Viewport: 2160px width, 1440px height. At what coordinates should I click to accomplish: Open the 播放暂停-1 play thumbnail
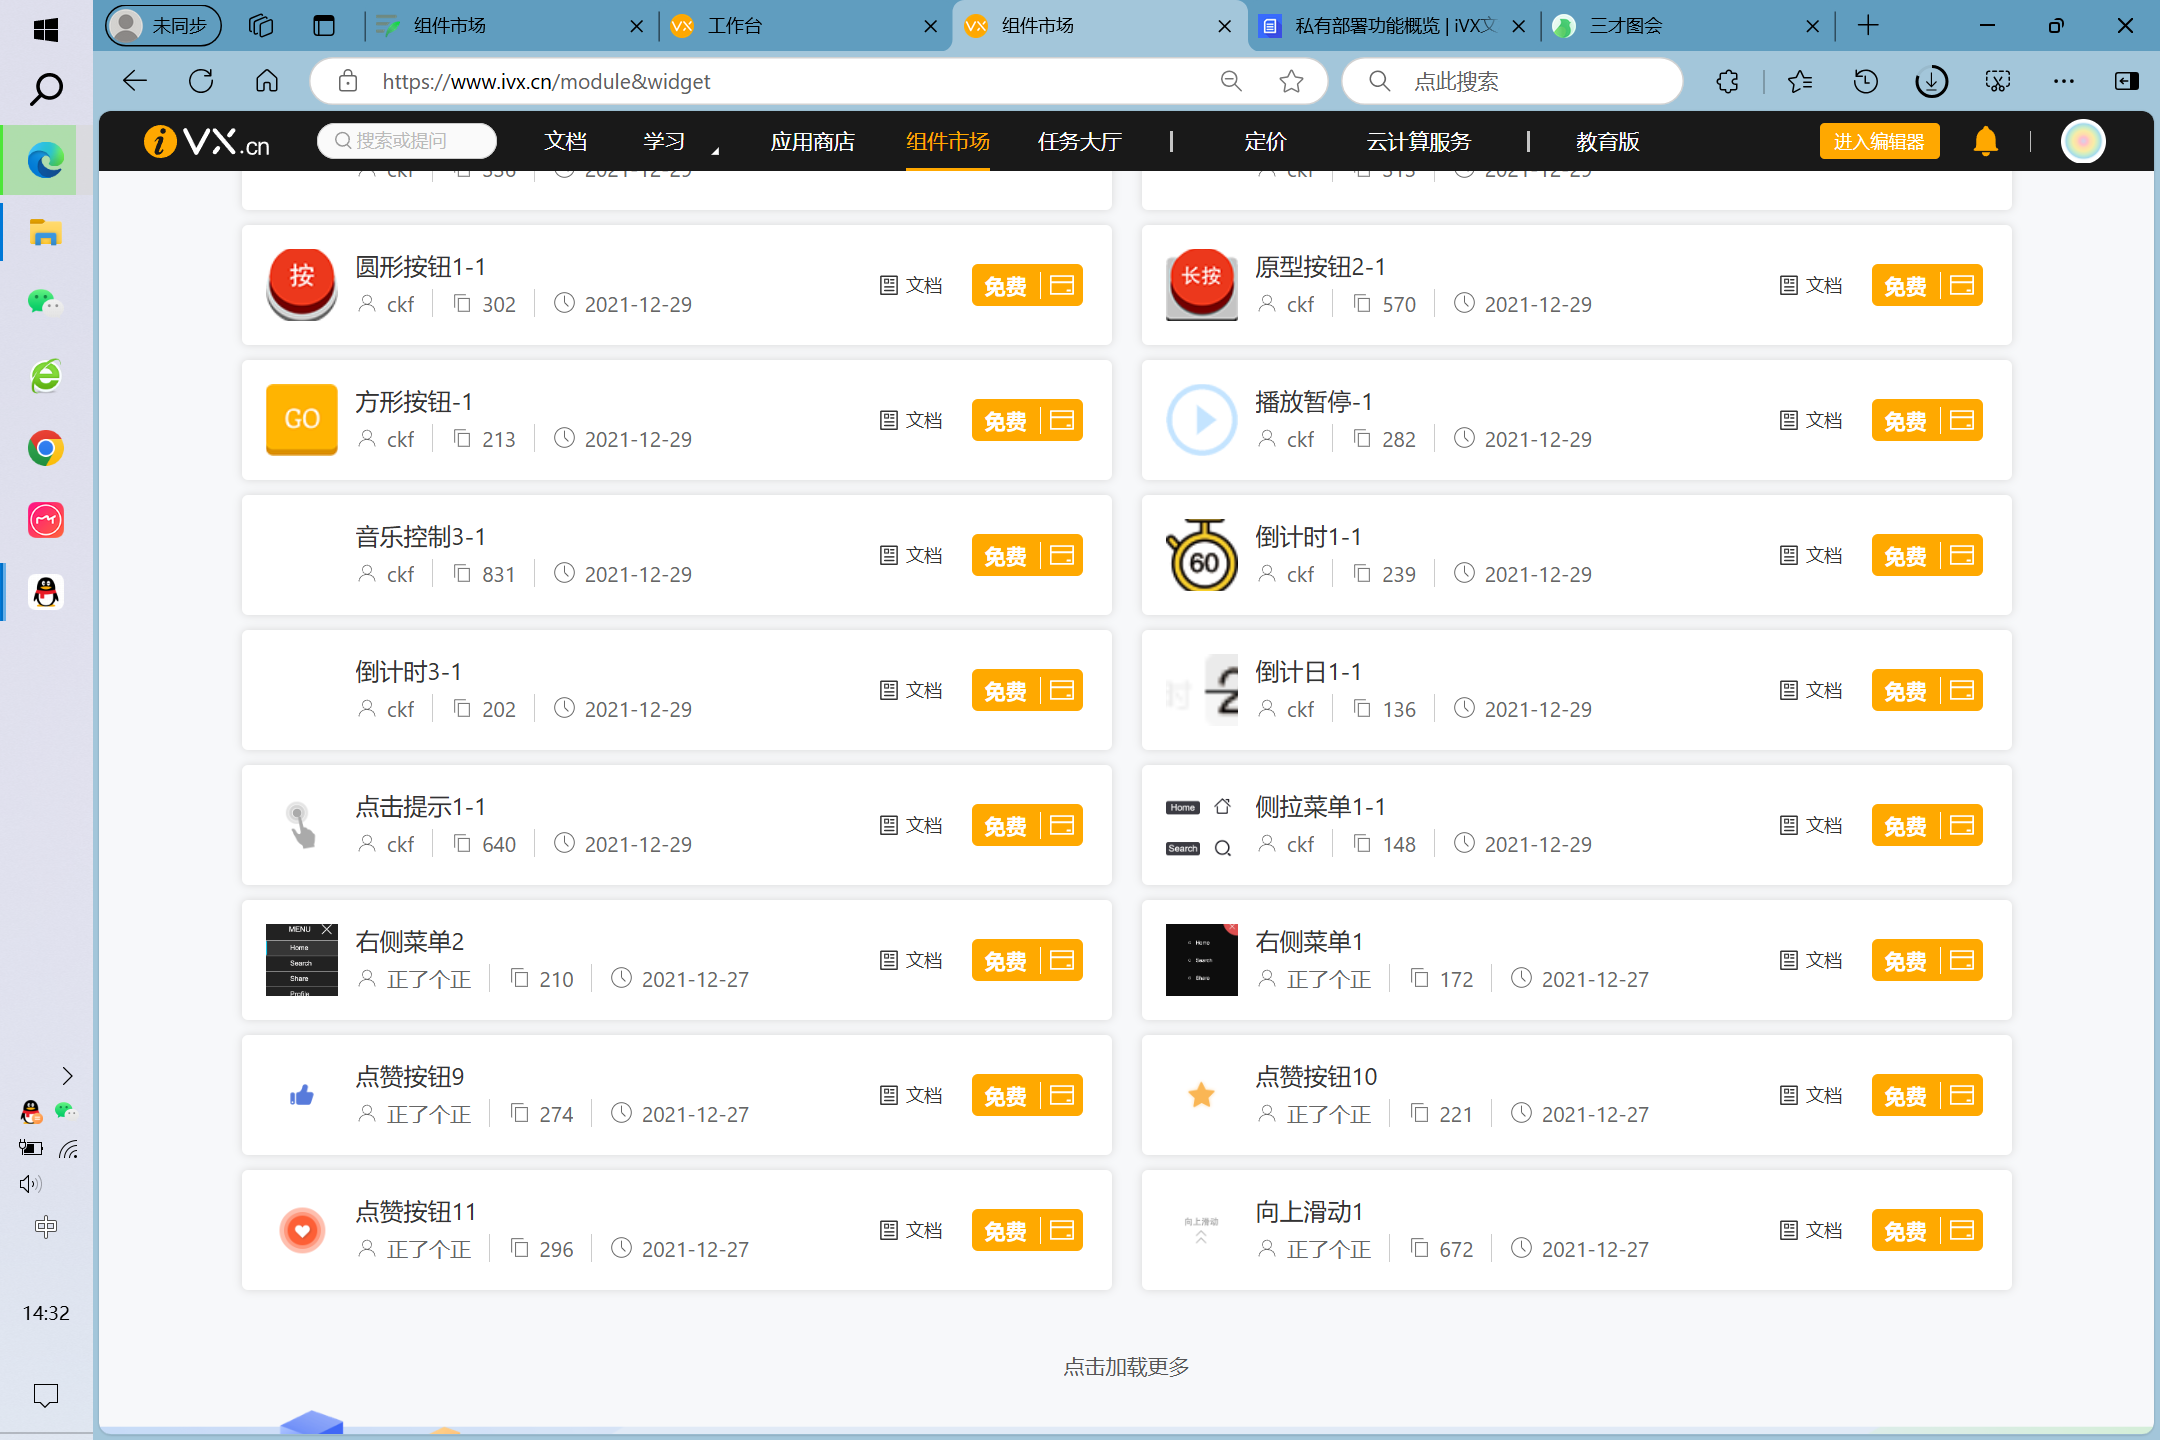point(1201,420)
